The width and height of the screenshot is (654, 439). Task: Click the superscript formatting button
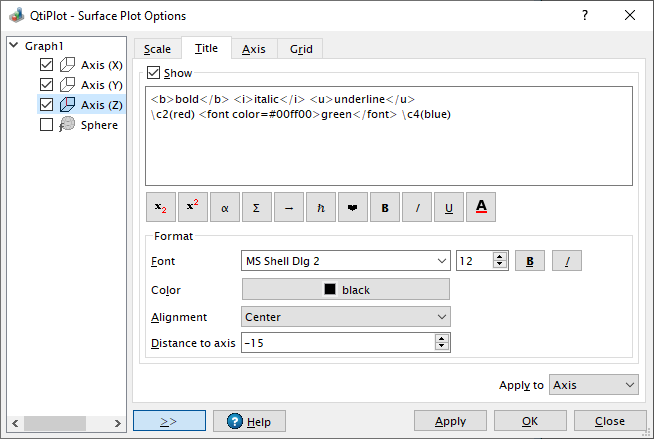(x=193, y=207)
